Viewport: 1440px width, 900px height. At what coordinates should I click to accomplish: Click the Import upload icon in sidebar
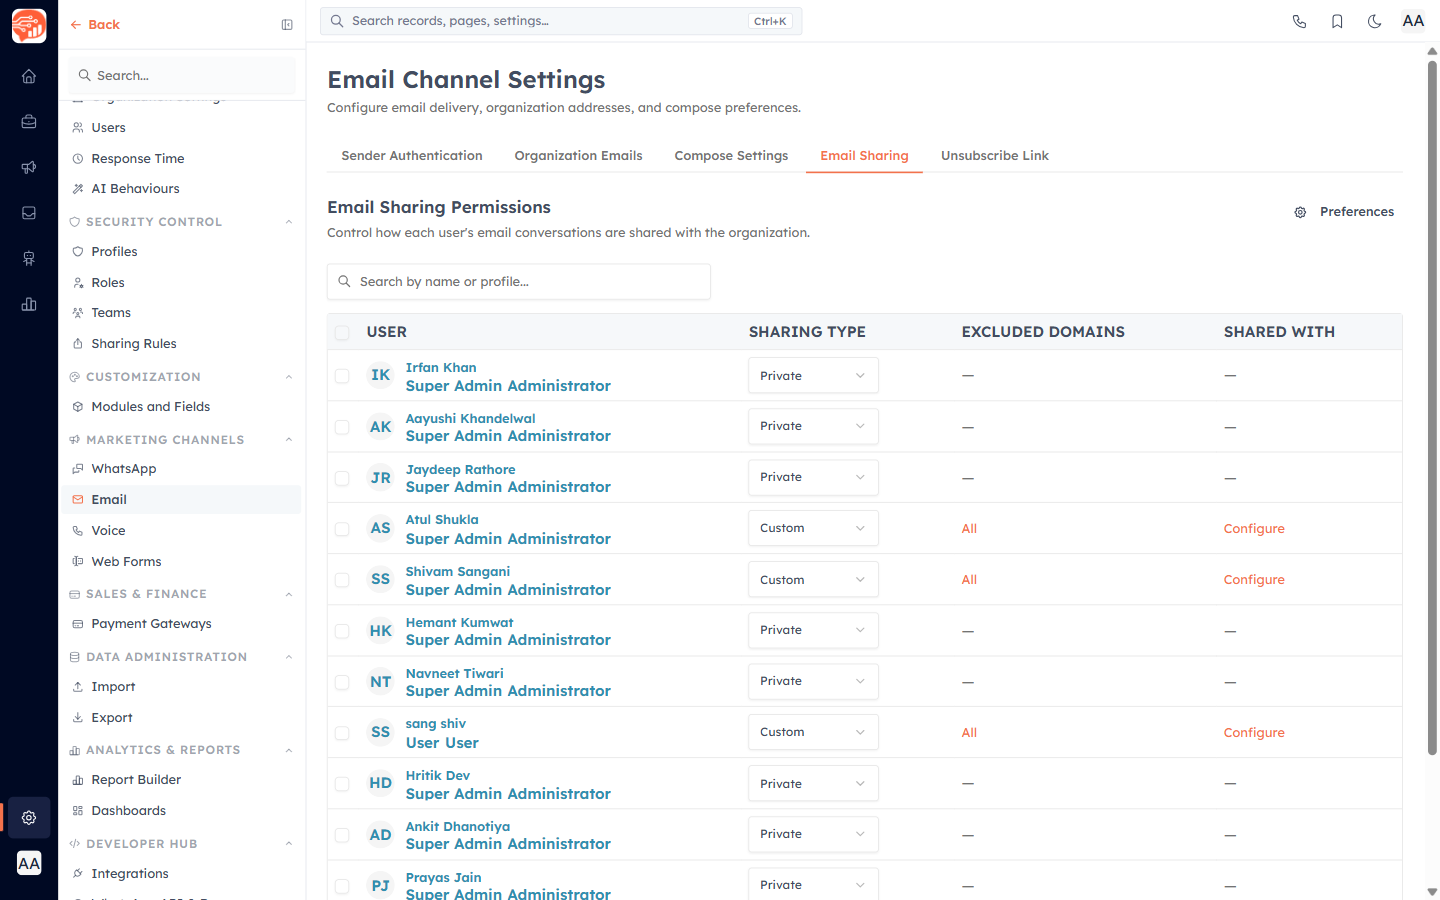tap(78, 687)
